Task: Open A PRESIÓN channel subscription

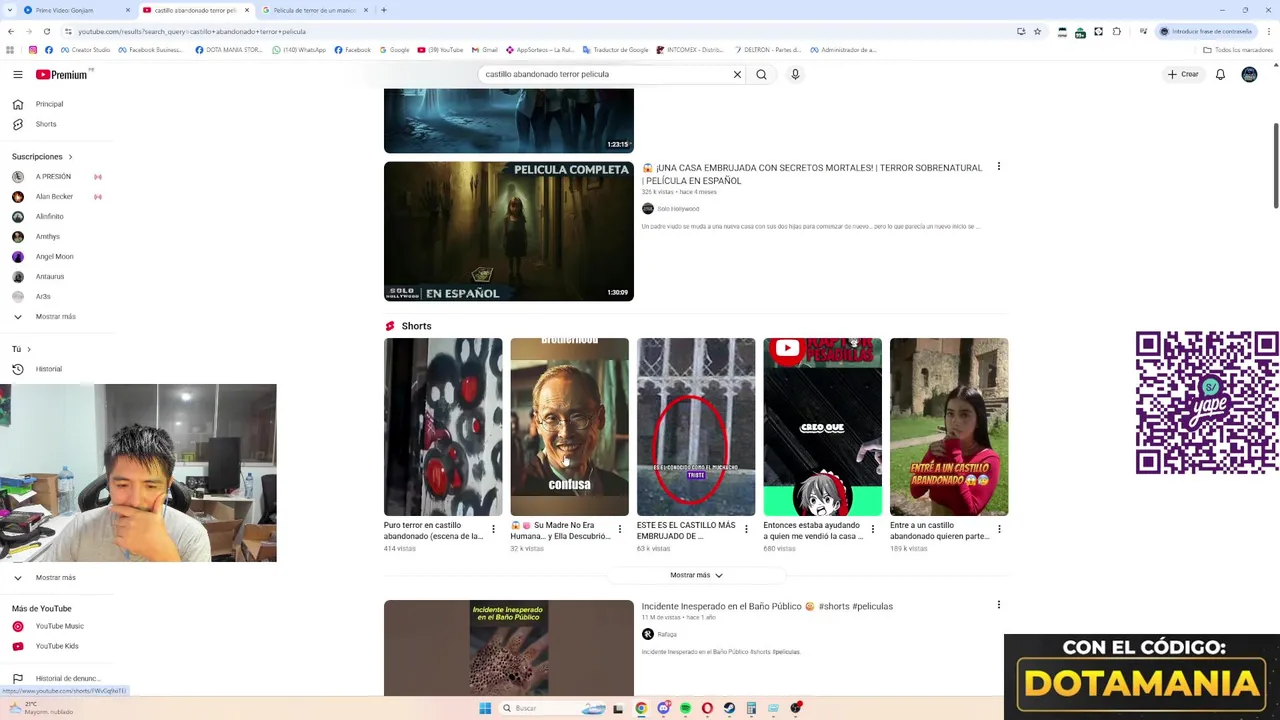Action: 56,176
